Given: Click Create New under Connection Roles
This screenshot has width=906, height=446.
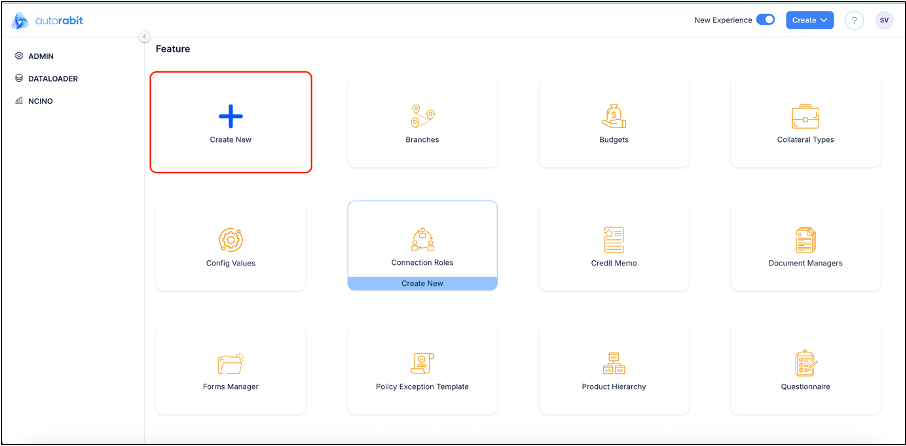Looking at the screenshot, I should coord(422,284).
